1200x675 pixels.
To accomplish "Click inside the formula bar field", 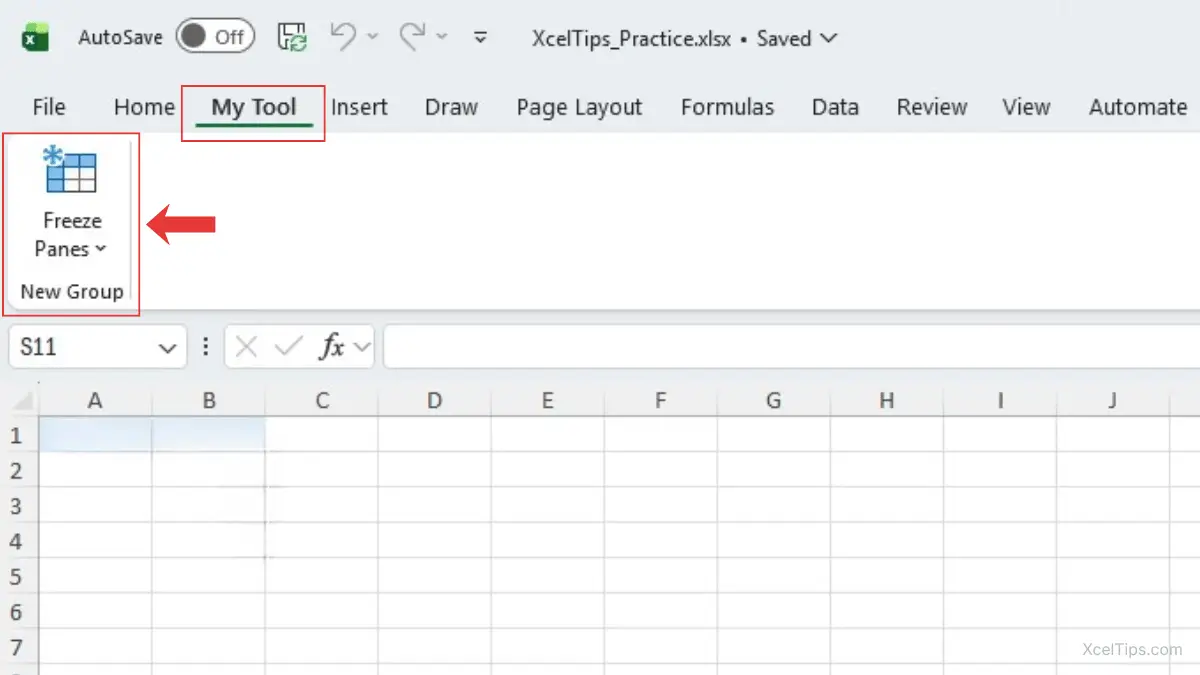I will pos(790,347).
